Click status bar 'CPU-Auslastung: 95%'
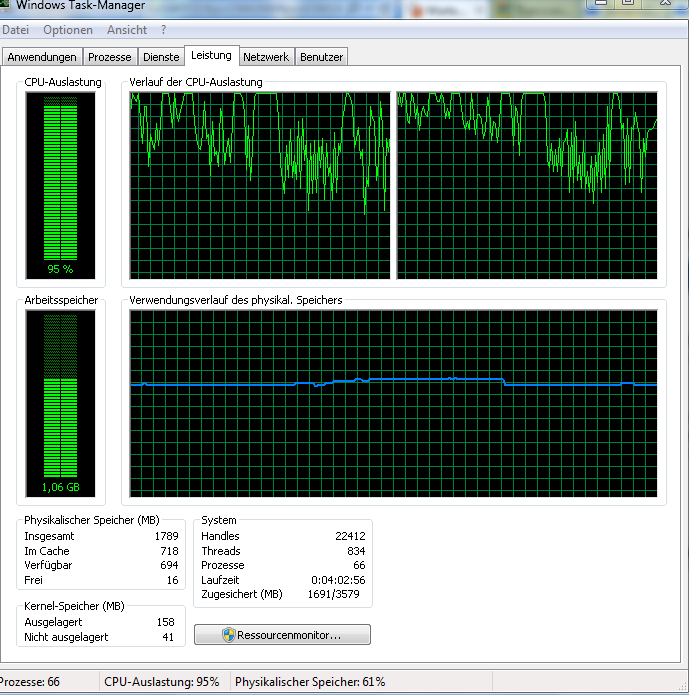Viewport: 689px width, 695px height. (x=162, y=682)
